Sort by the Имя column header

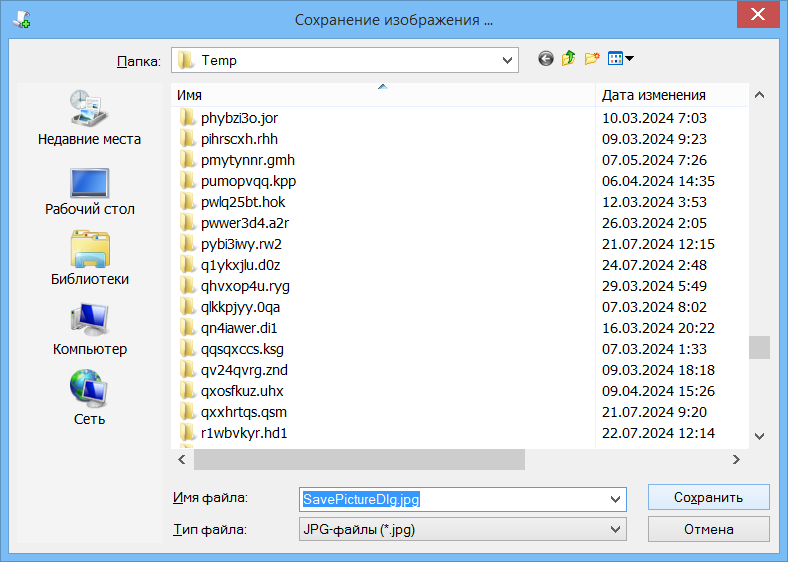click(x=383, y=95)
